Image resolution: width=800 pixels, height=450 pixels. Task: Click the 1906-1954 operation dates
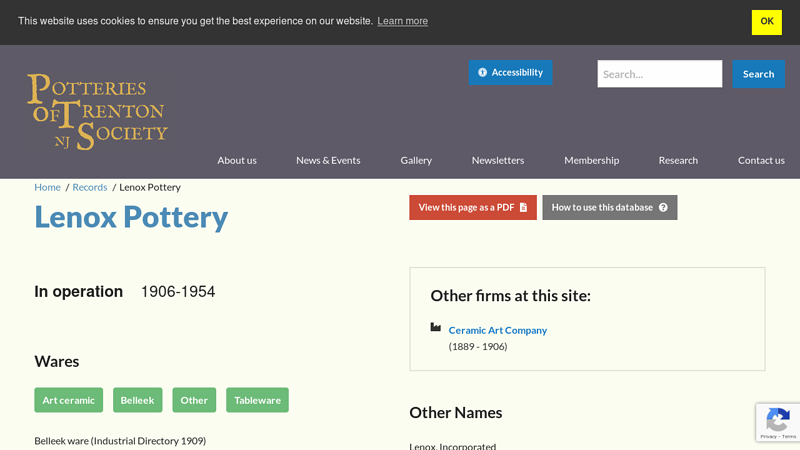(x=178, y=292)
